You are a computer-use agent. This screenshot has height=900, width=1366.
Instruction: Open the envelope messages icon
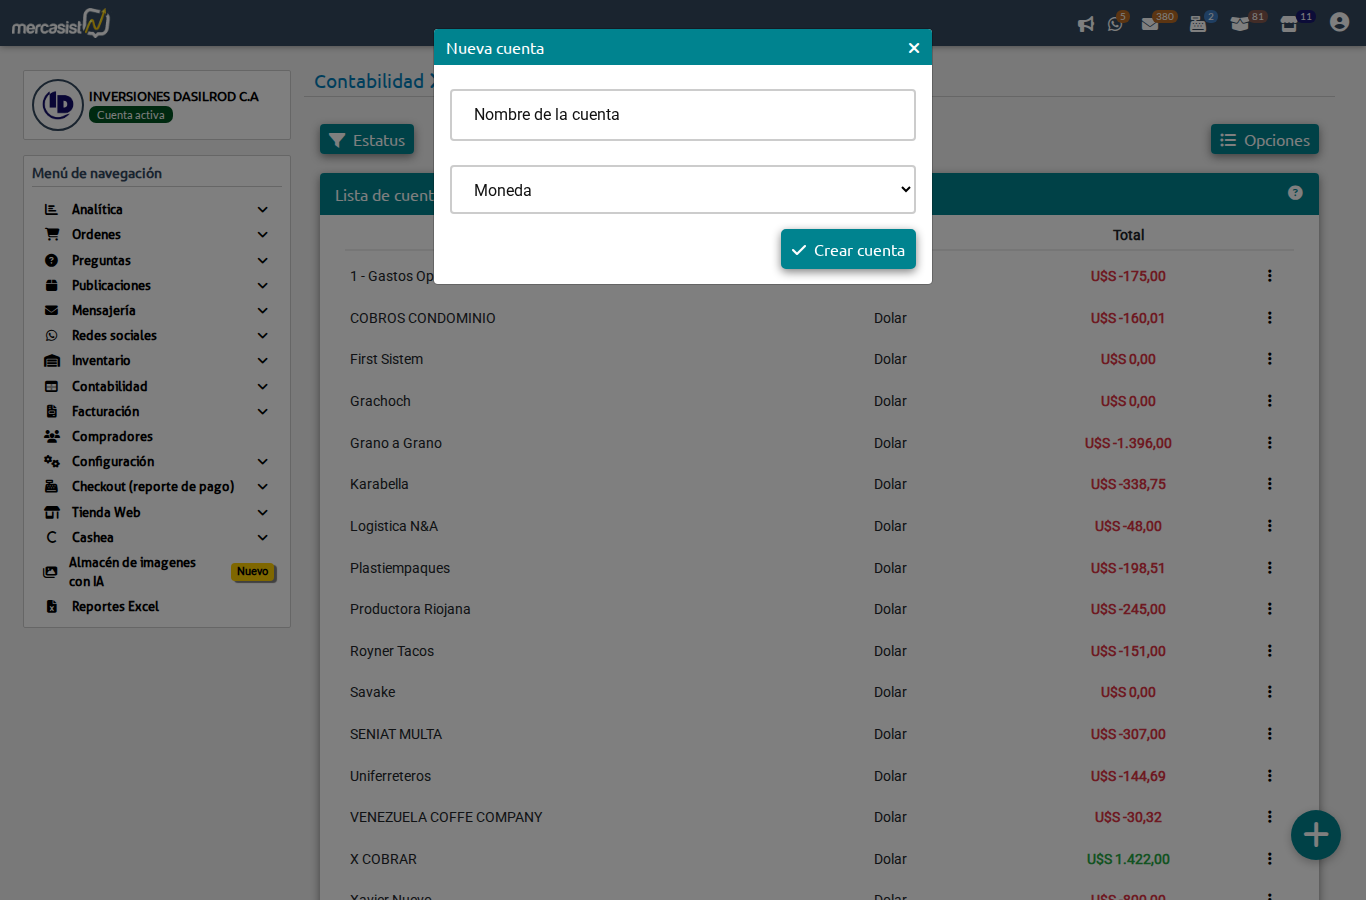(1150, 24)
